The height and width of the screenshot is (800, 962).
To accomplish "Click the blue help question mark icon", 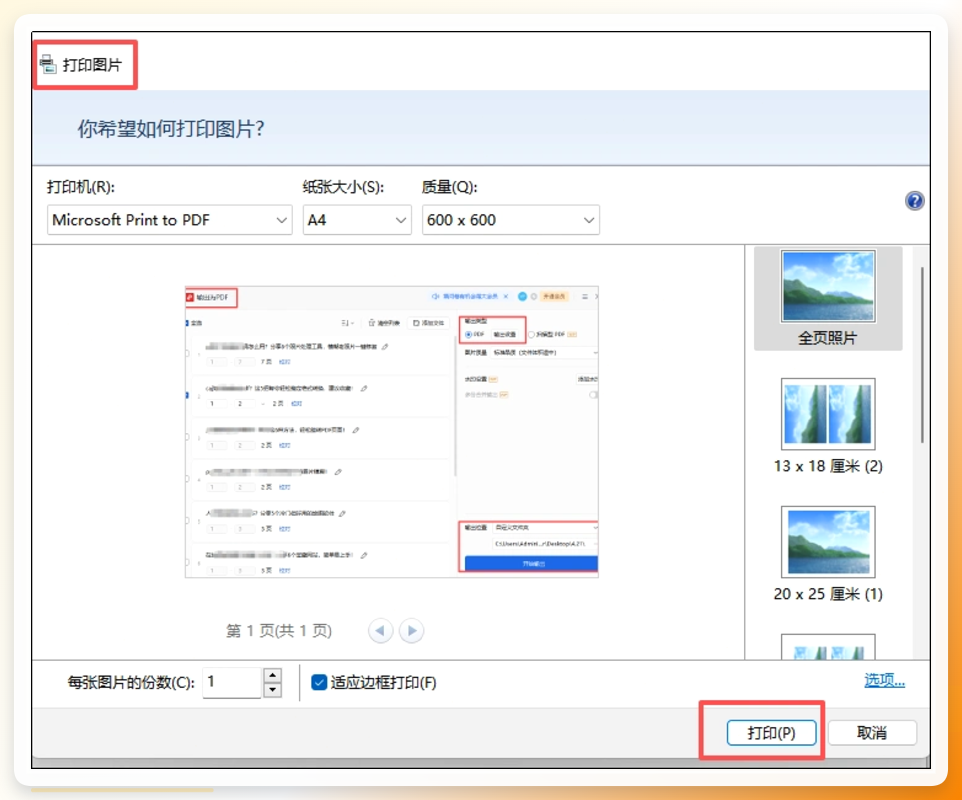I will (x=914, y=201).
